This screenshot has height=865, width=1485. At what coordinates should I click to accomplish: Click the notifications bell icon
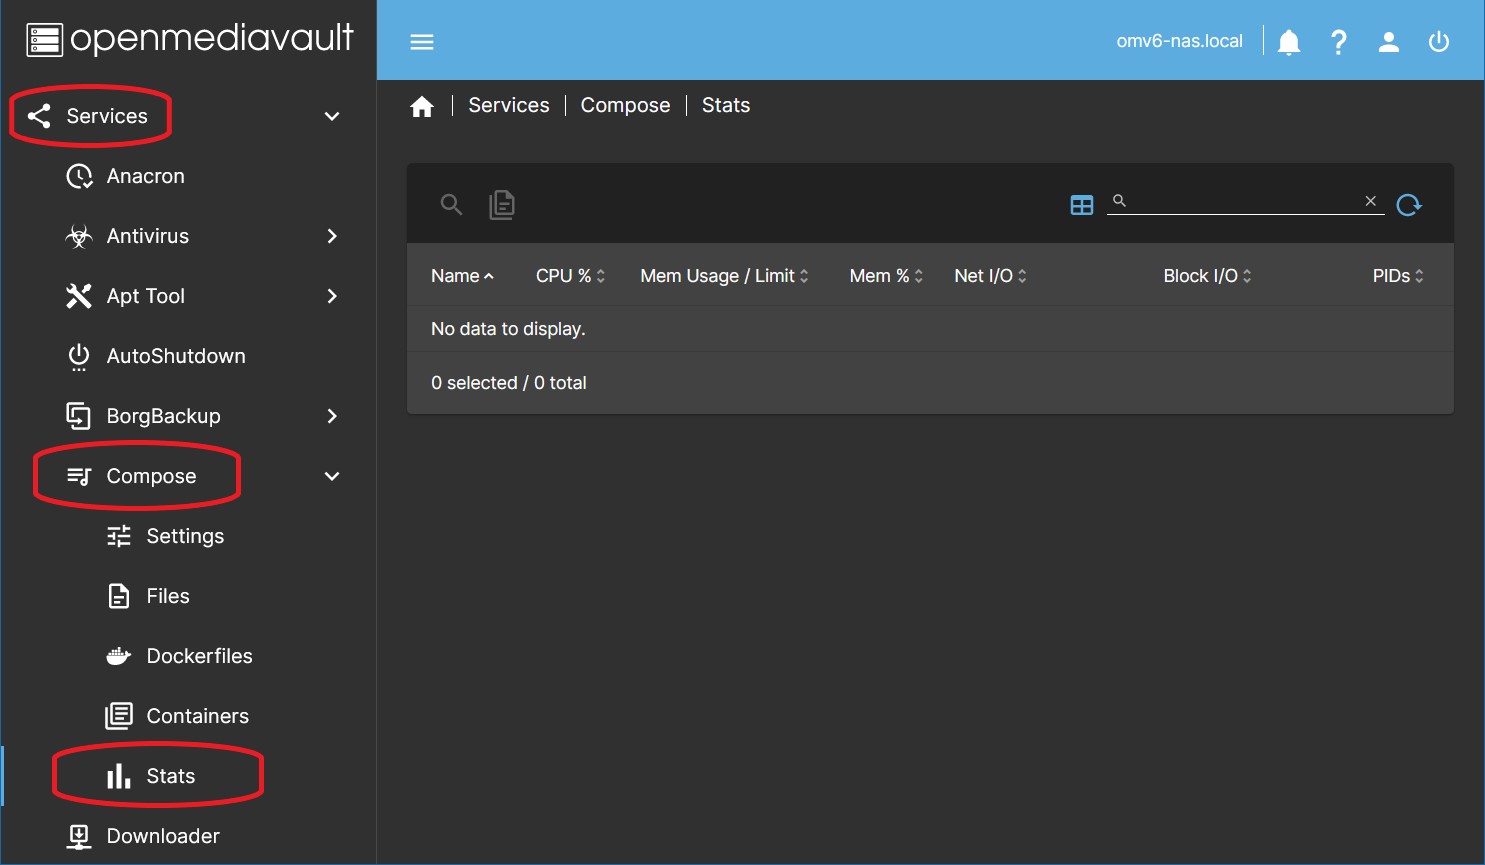point(1289,42)
